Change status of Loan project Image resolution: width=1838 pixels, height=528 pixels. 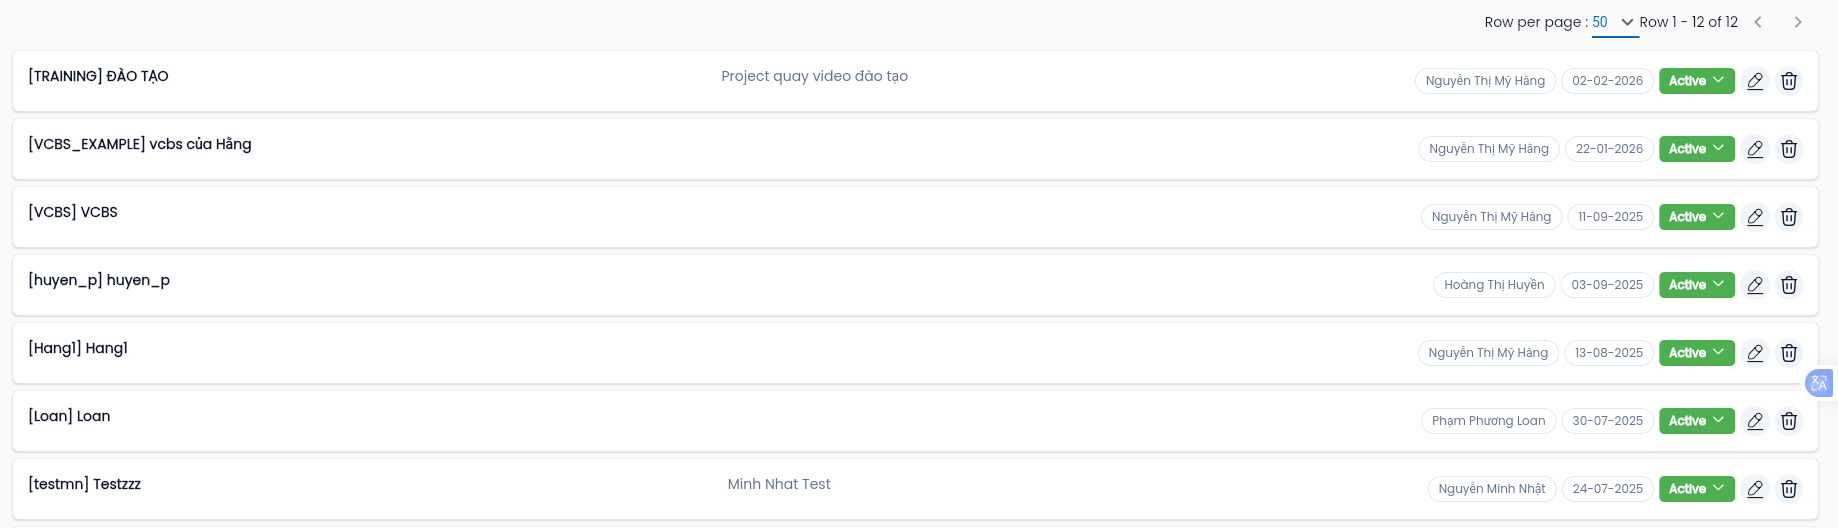(x=1696, y=421)
